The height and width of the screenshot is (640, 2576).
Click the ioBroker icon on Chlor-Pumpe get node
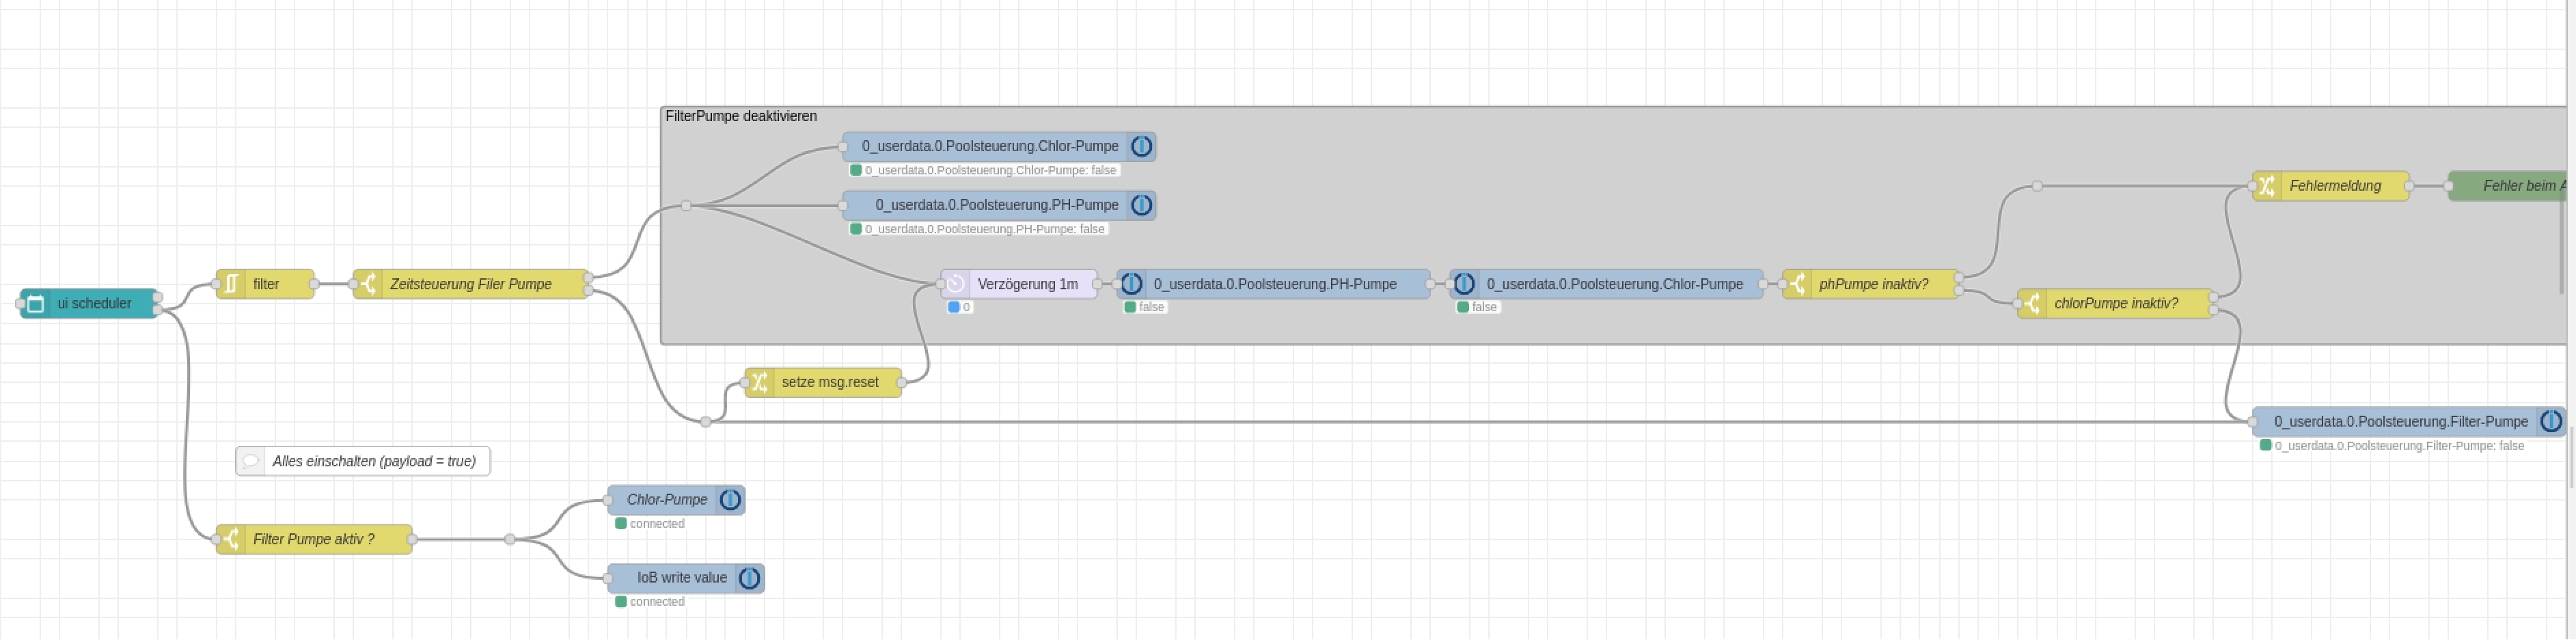coord(1465,284)
